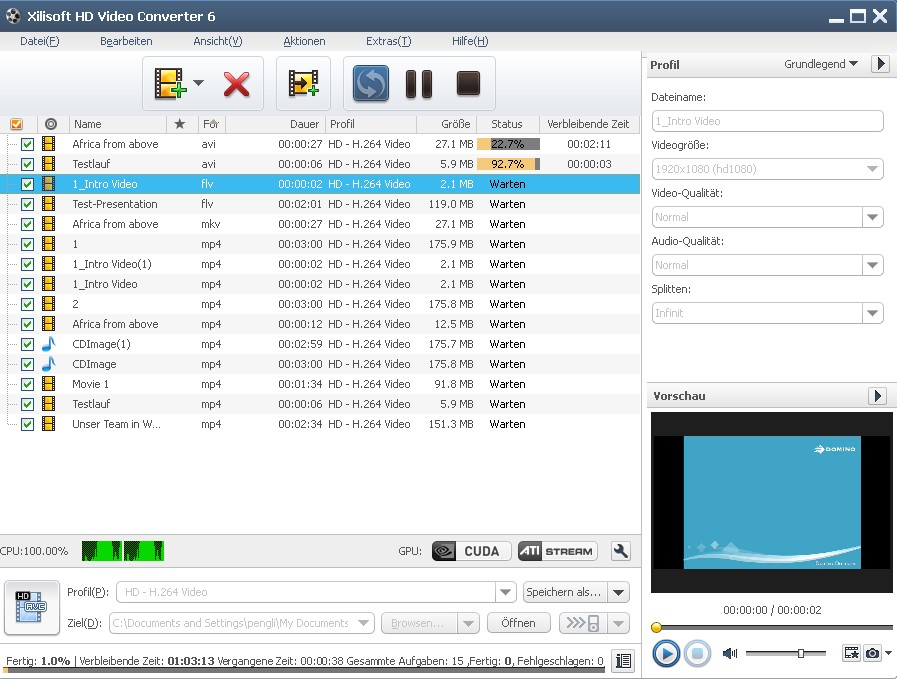Viewport: 897px width, 679px height.
Task: Uncheck the 1_Intro Video(1) checkbox
Action: [x=27, y=264]
